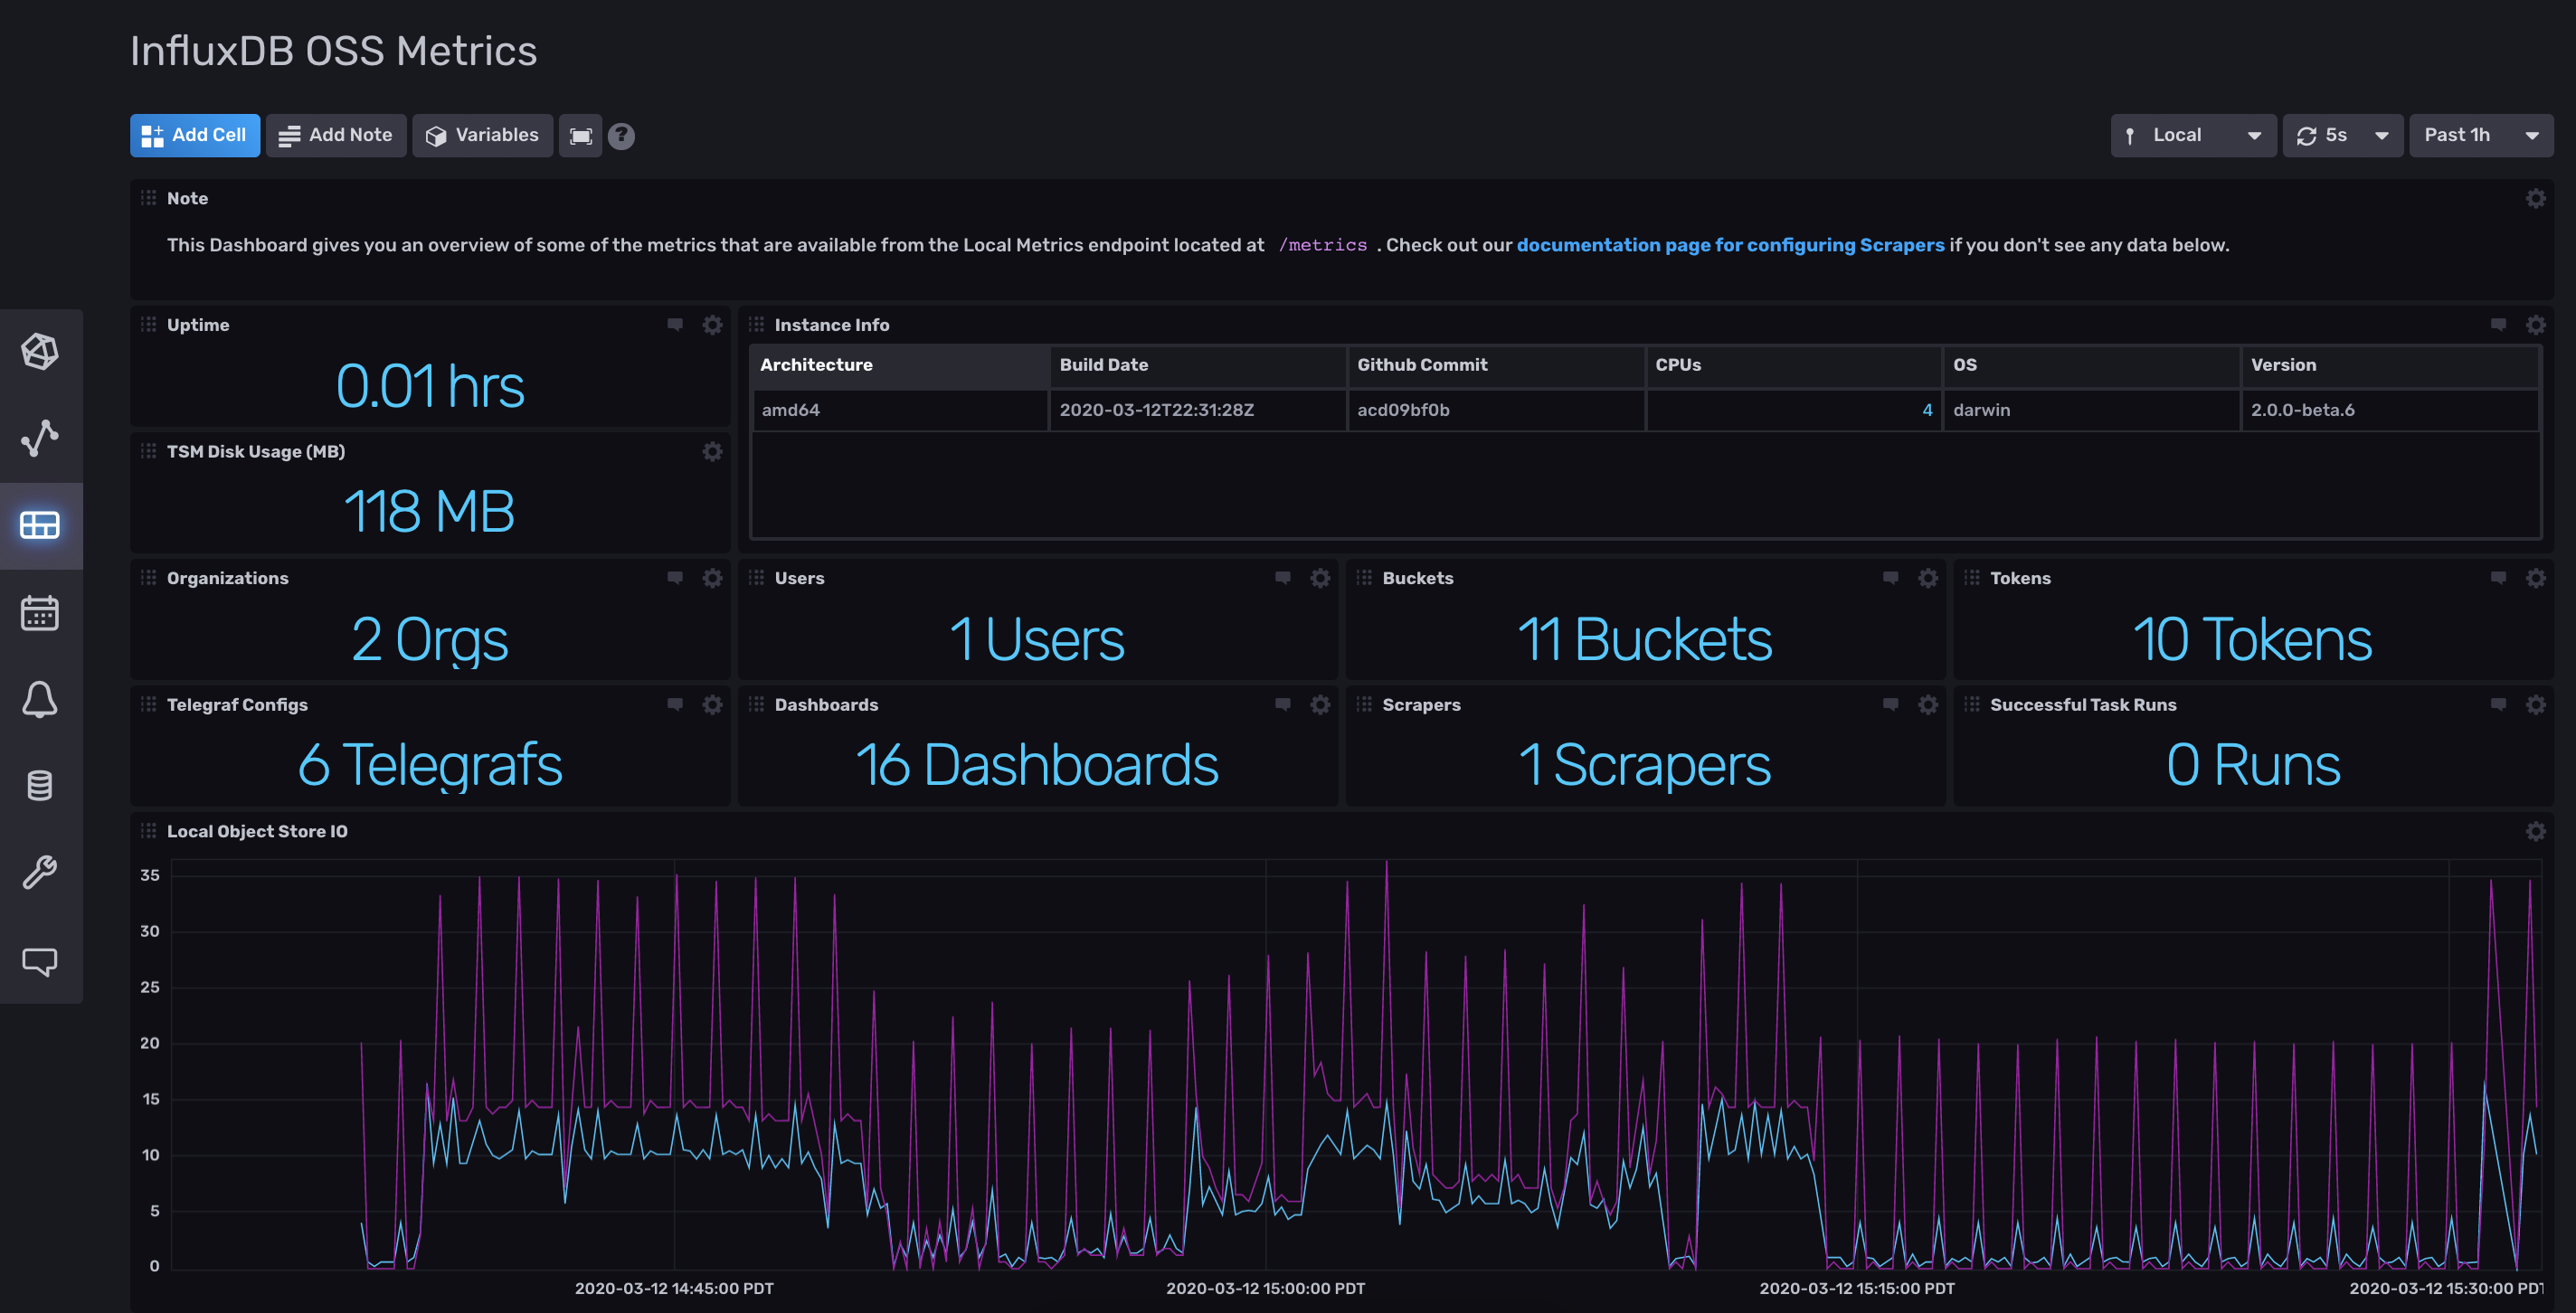Open the Feedback chat icon in sidebar
The width and height of the screenshot is (2576, 1313).
pos(40,961)
